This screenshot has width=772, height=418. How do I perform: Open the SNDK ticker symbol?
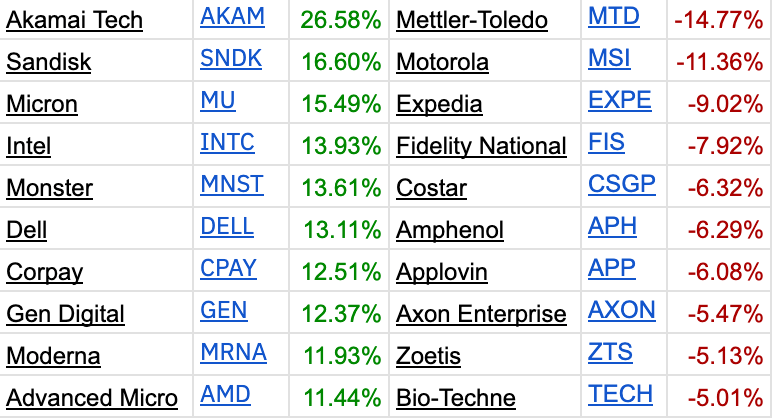231,59
